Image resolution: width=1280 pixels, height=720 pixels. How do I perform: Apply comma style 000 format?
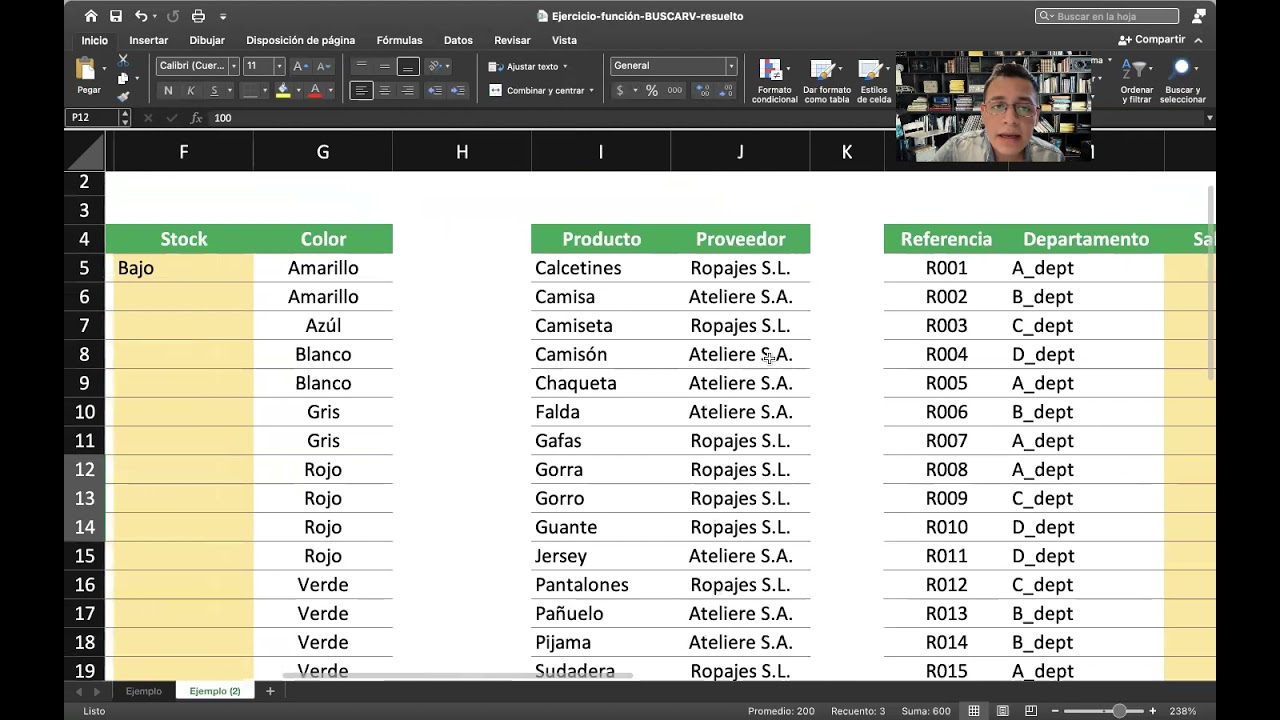point(675,90)
